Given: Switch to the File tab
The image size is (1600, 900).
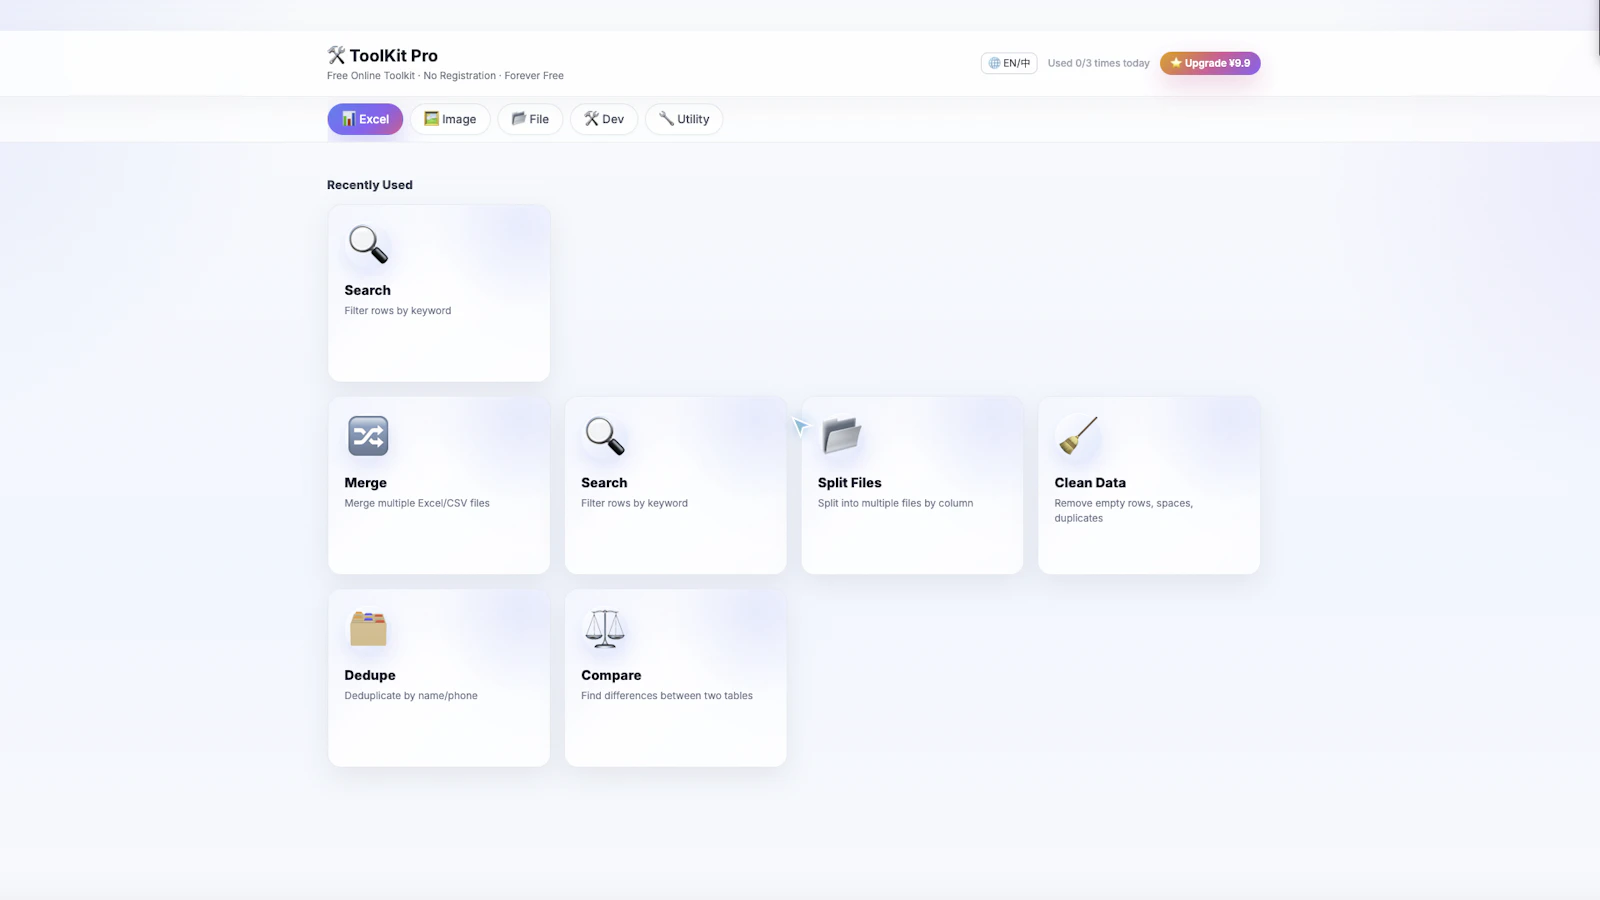Looking at the screenshot, I should coord(530,119).
